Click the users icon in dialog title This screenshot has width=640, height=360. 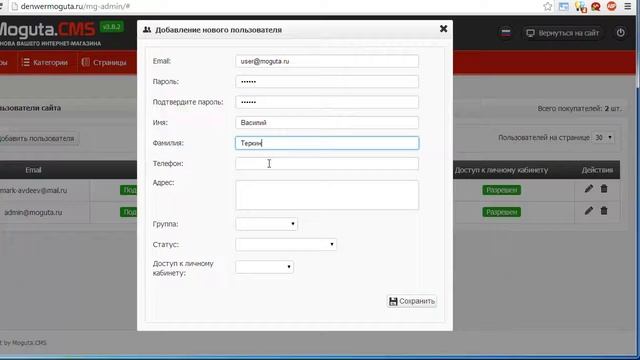click(x=147, y=30)
